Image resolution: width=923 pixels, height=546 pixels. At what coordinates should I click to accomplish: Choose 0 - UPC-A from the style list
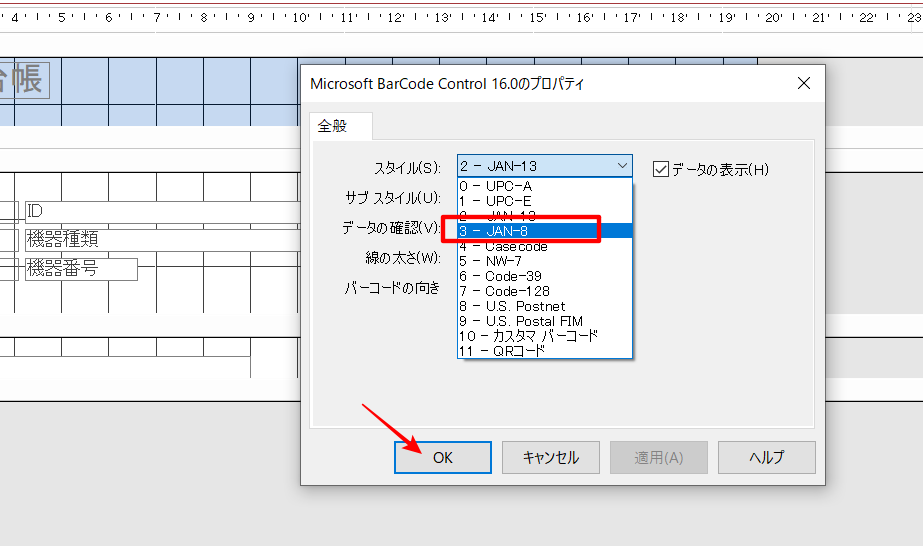(x=544, y=186)
